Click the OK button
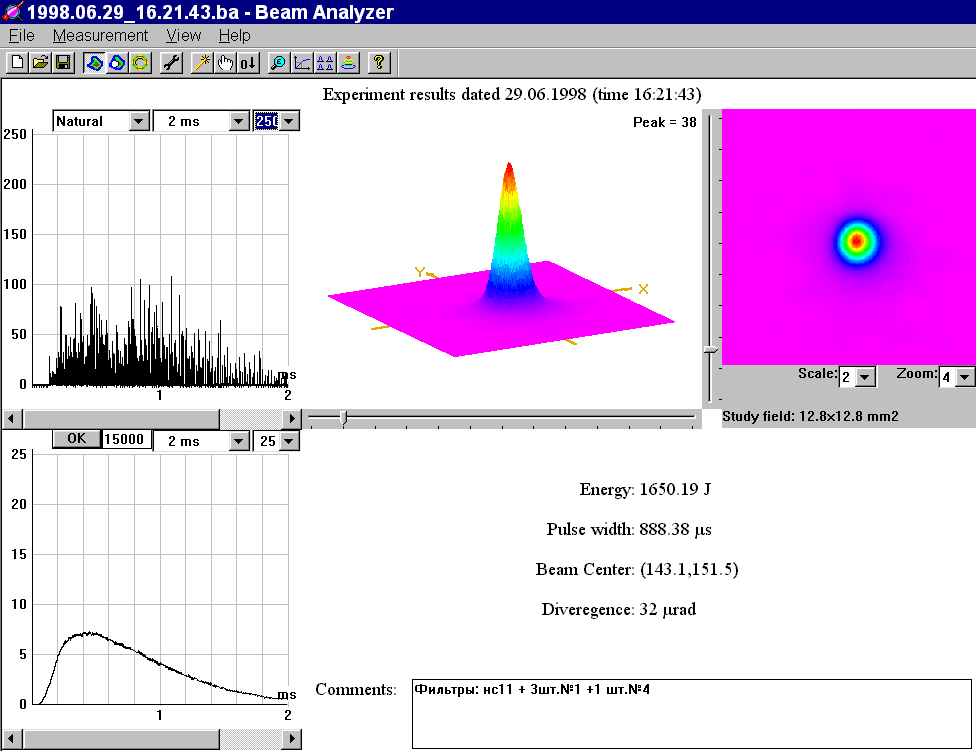Screen dimensions: 976x751 76,439
